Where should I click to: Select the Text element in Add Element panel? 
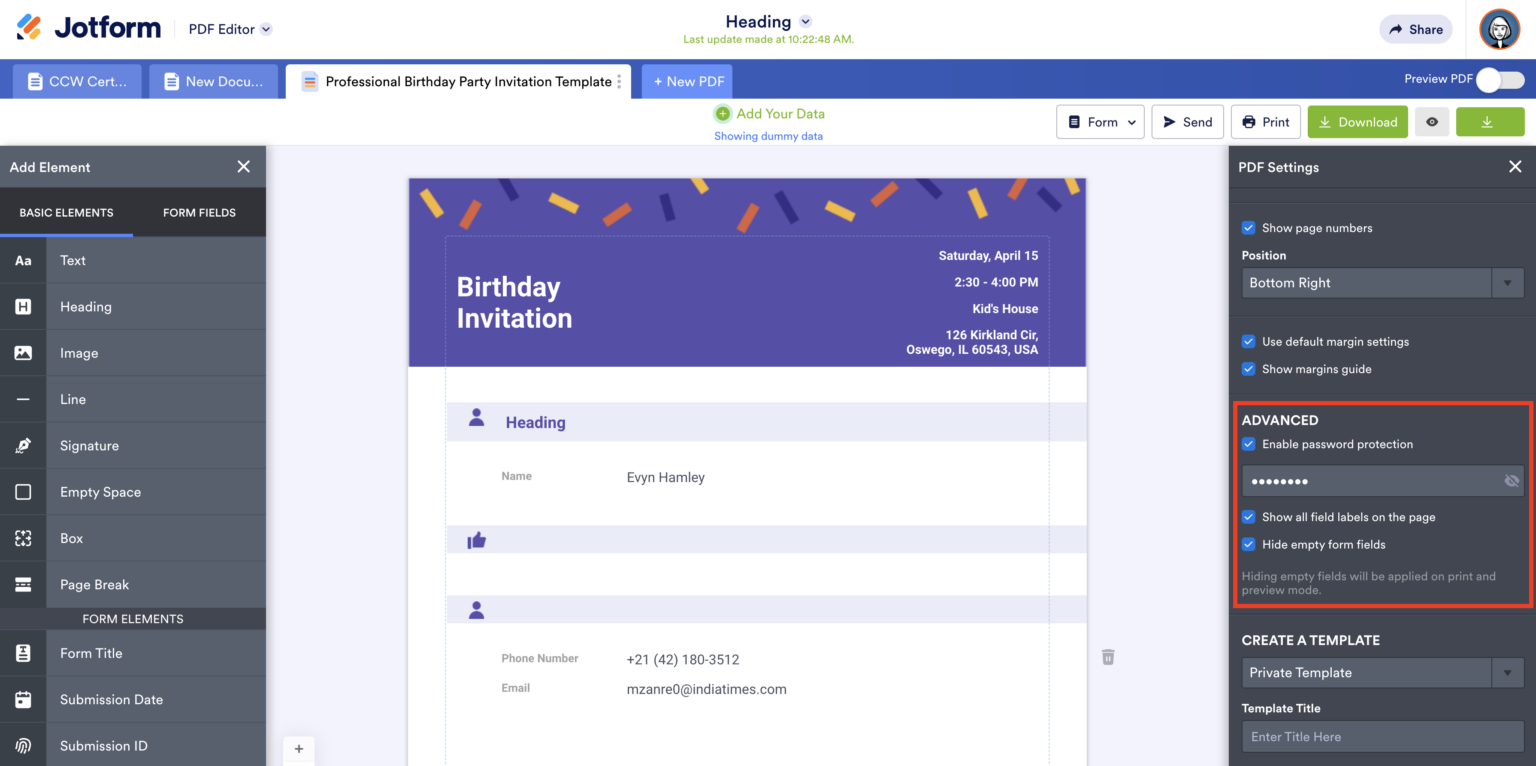(x=72, y=260)
